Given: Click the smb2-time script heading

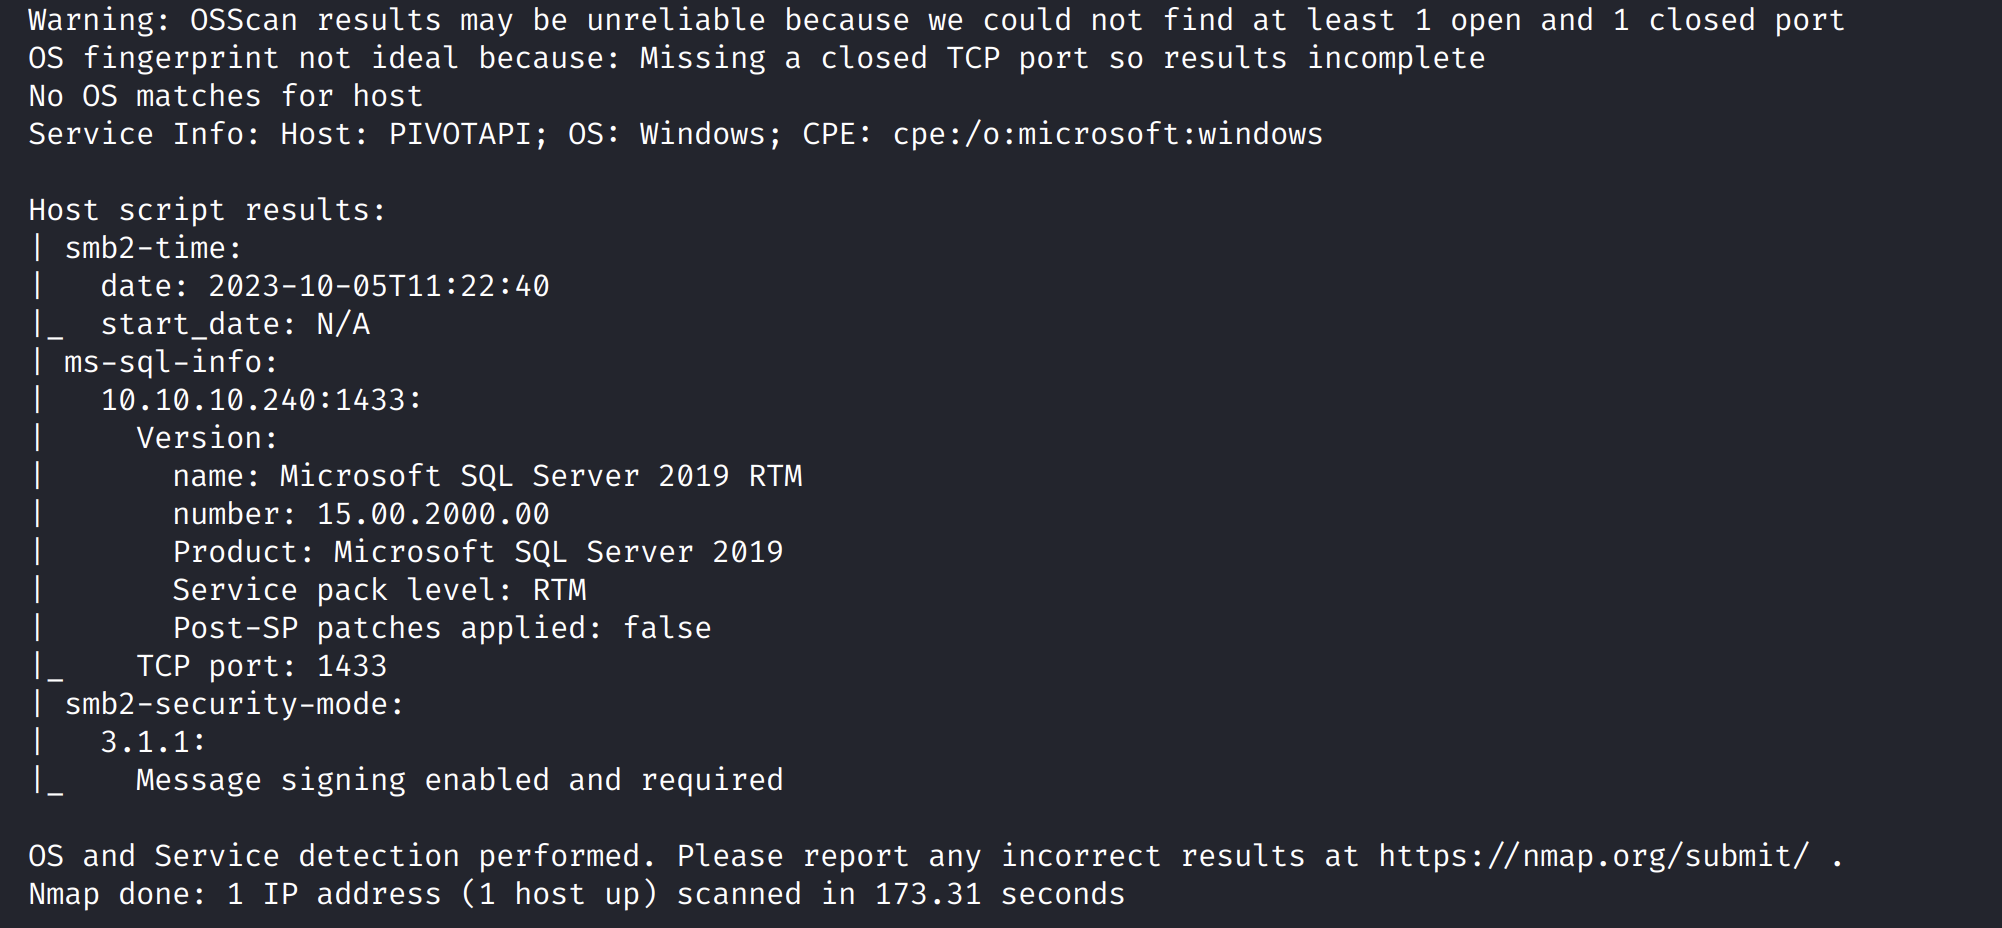Looking at the screenshot, I should tap(153, 248).
